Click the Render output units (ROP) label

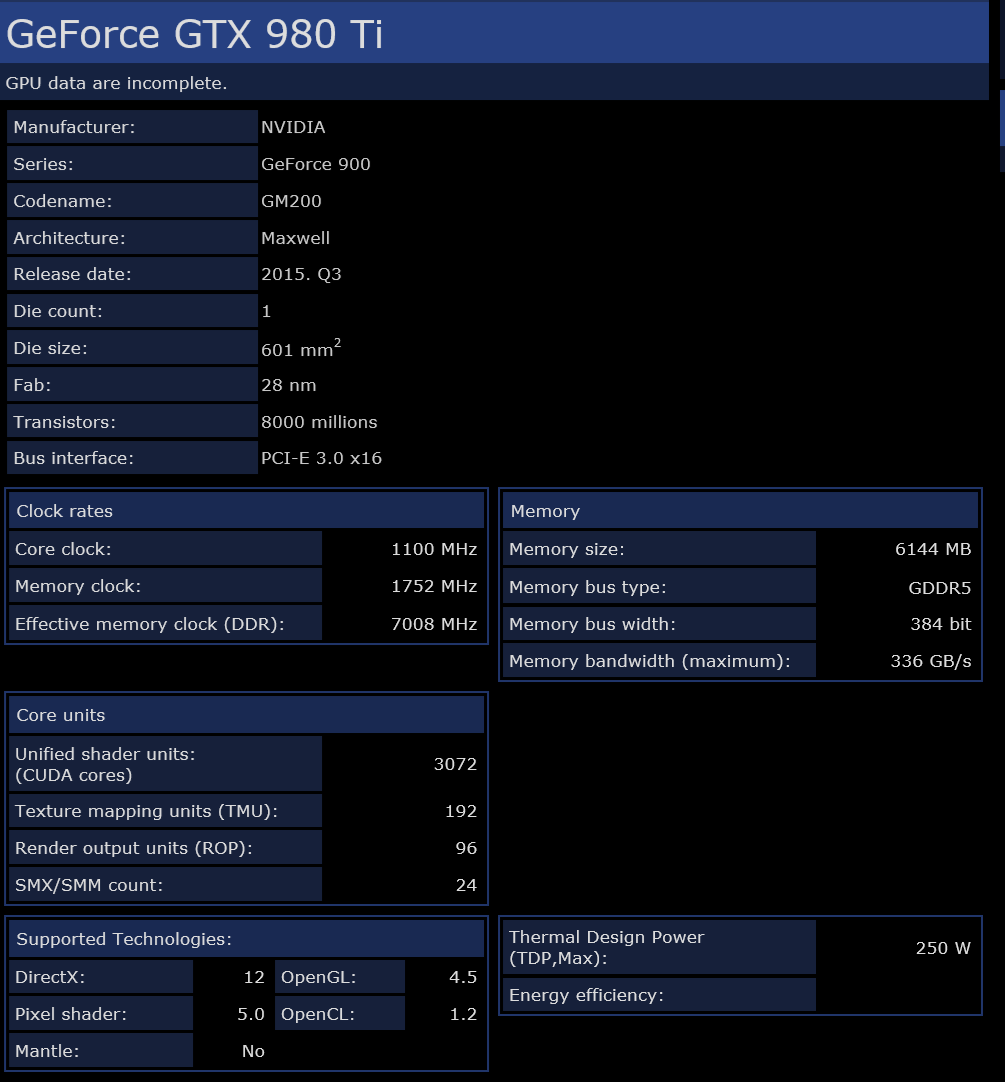point(166,848)
